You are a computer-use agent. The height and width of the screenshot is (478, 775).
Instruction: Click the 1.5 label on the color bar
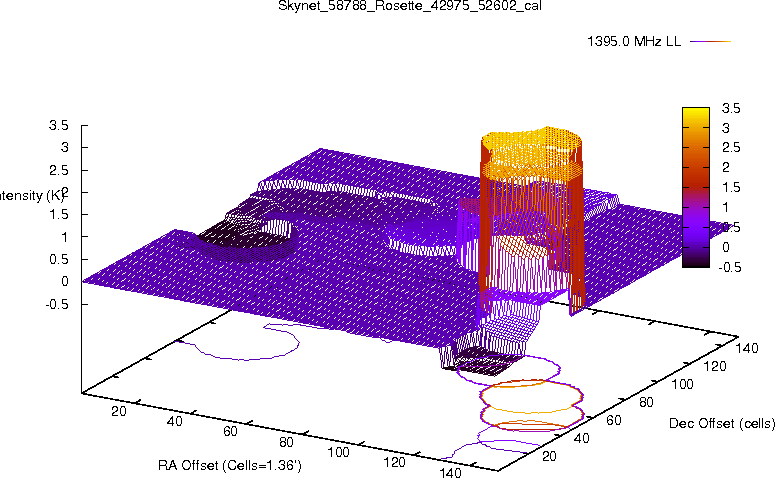pyautogui.click(x=731, y=187)
